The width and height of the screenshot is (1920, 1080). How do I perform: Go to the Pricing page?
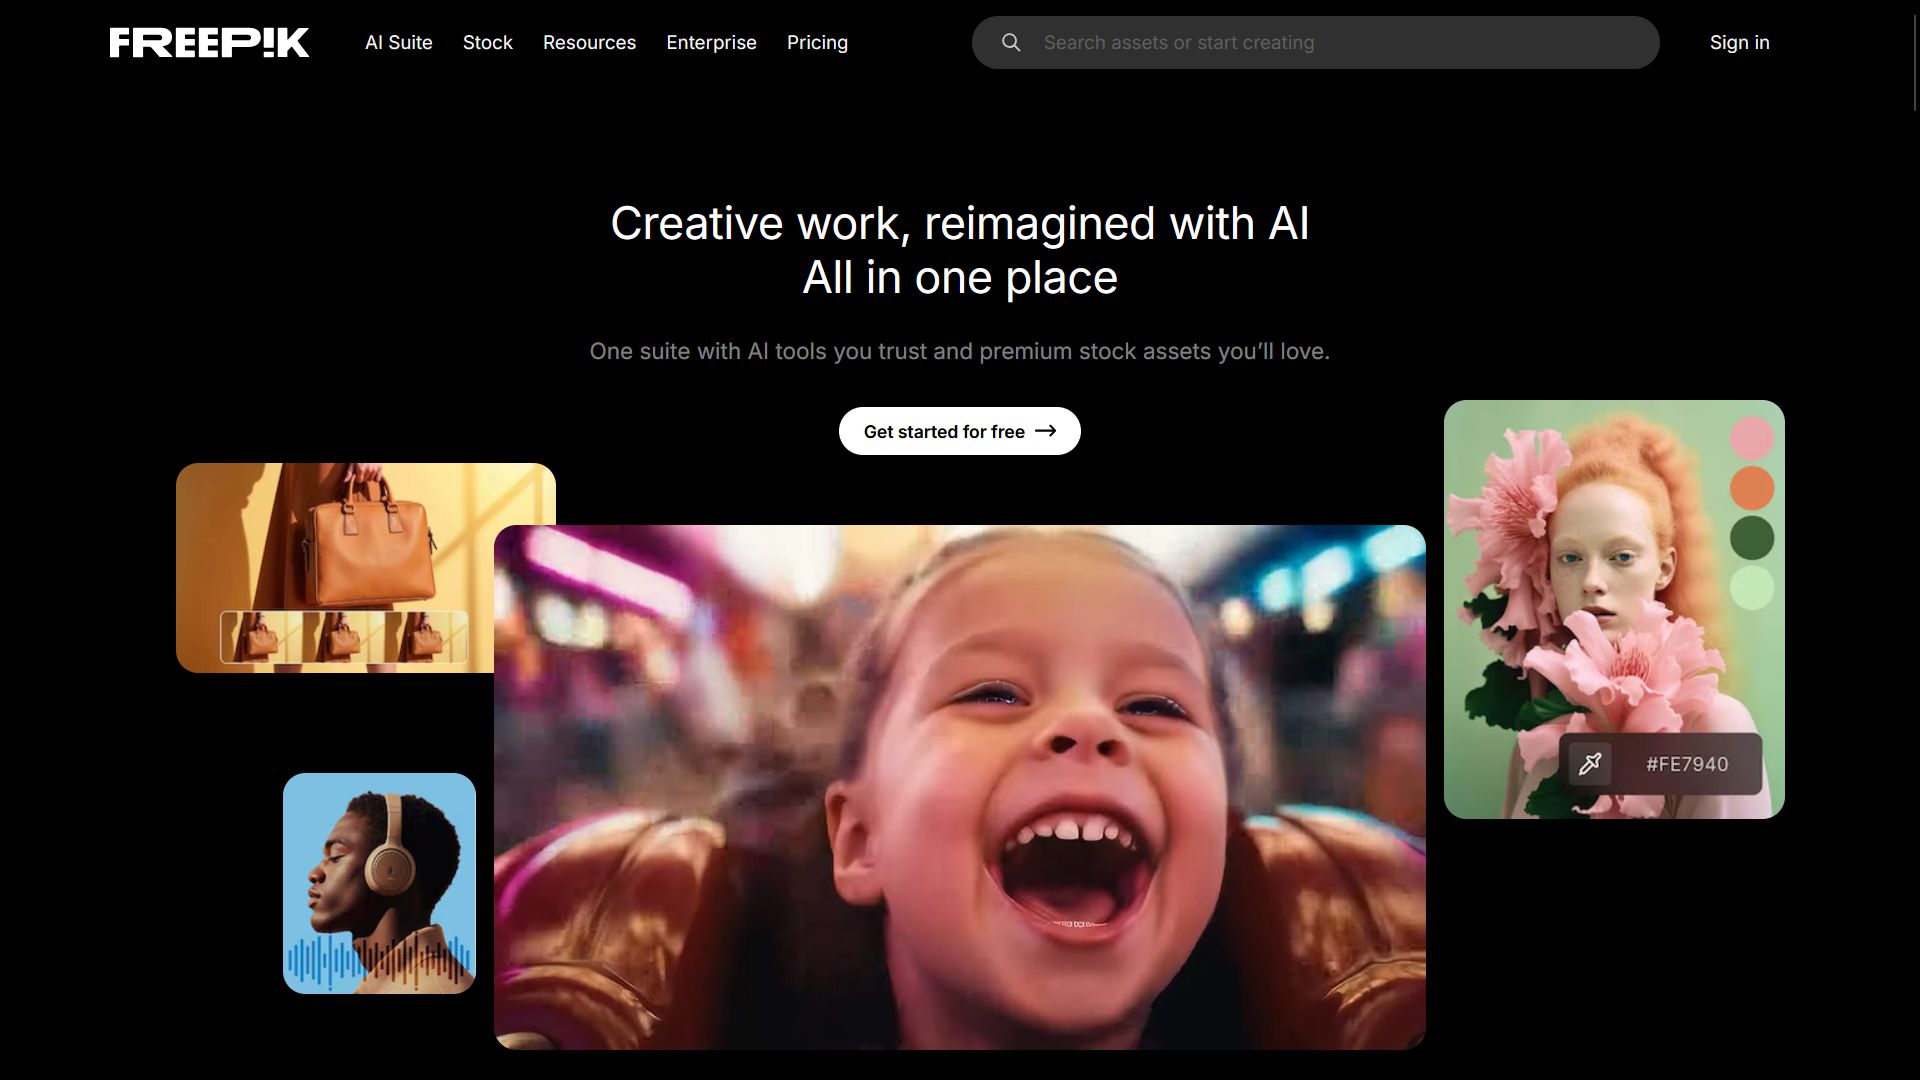(x=817, y=42)
